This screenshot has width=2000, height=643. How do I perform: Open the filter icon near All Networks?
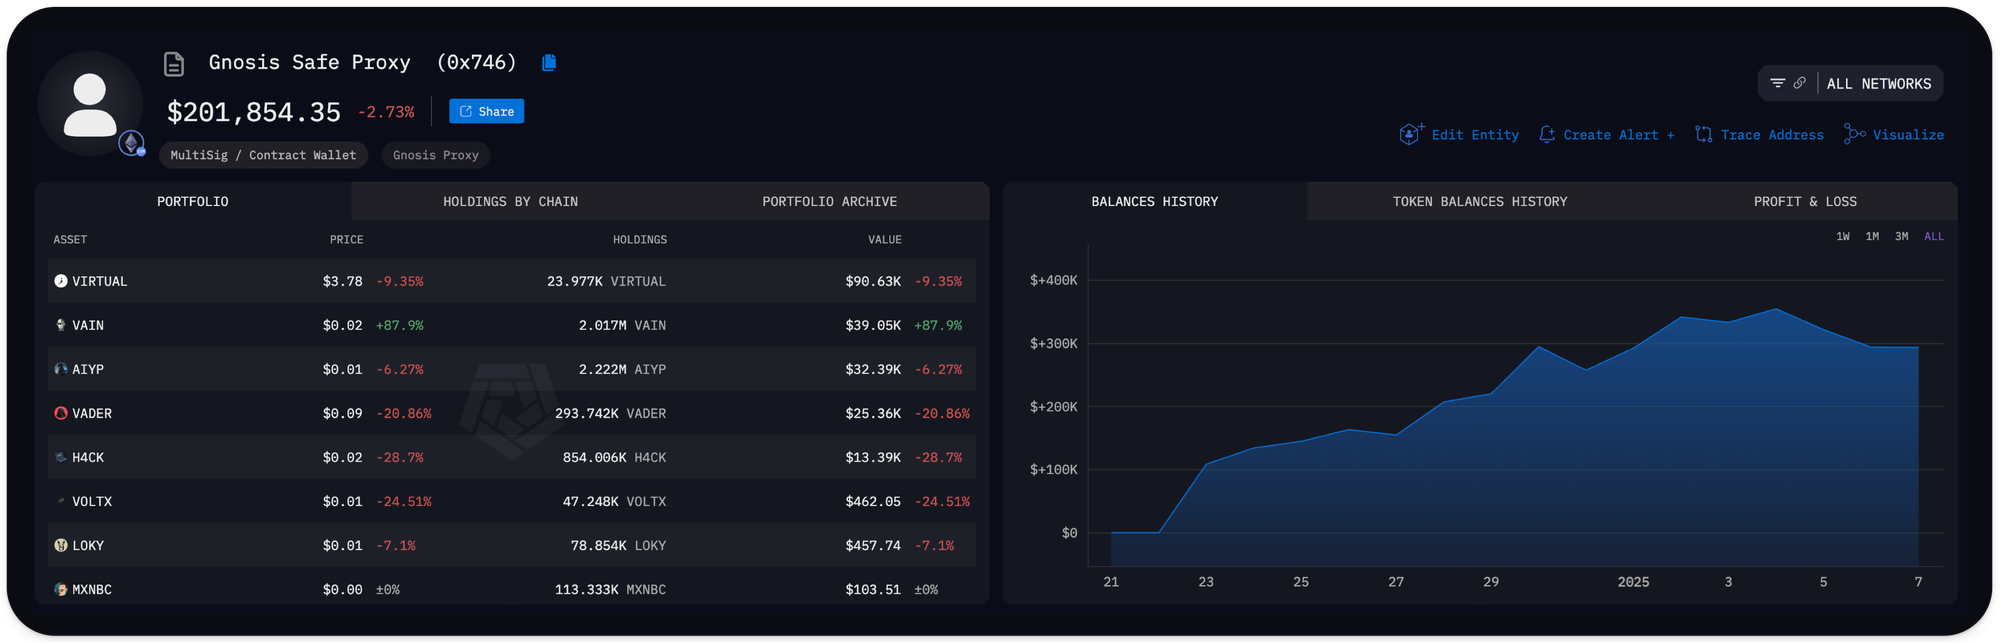tap(1777, 83)
